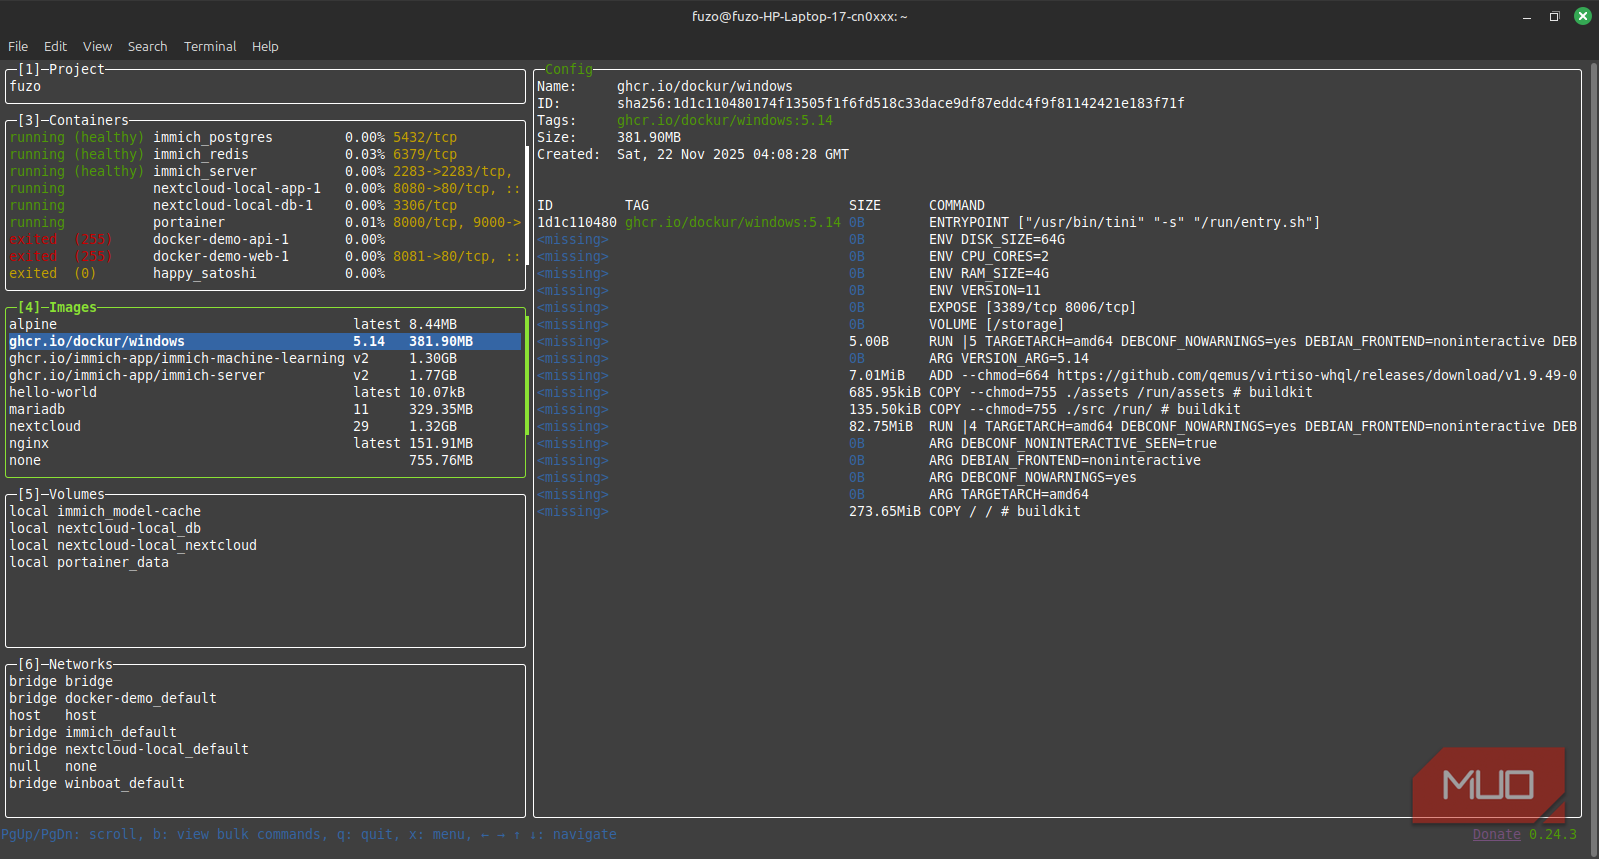Follow the Donate link
The image size is (1599, 859).
point(1496,834)
